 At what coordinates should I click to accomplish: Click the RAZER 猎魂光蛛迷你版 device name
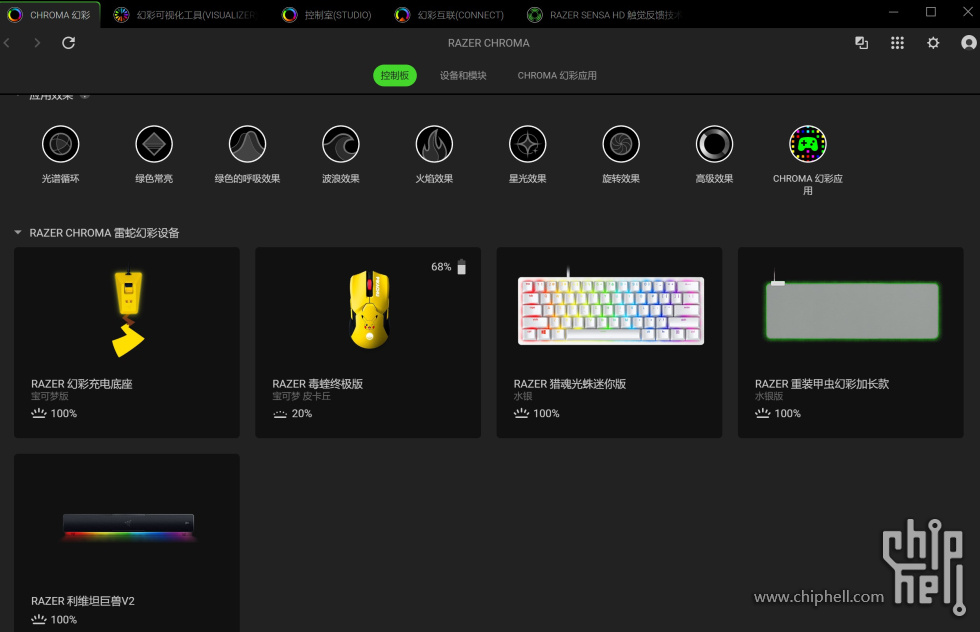(569, 384)
